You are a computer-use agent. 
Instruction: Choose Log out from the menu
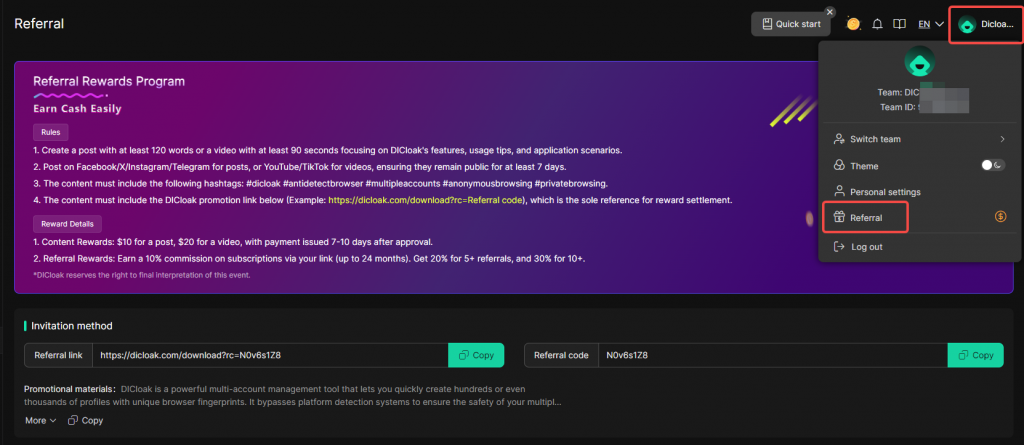point(866,246)
